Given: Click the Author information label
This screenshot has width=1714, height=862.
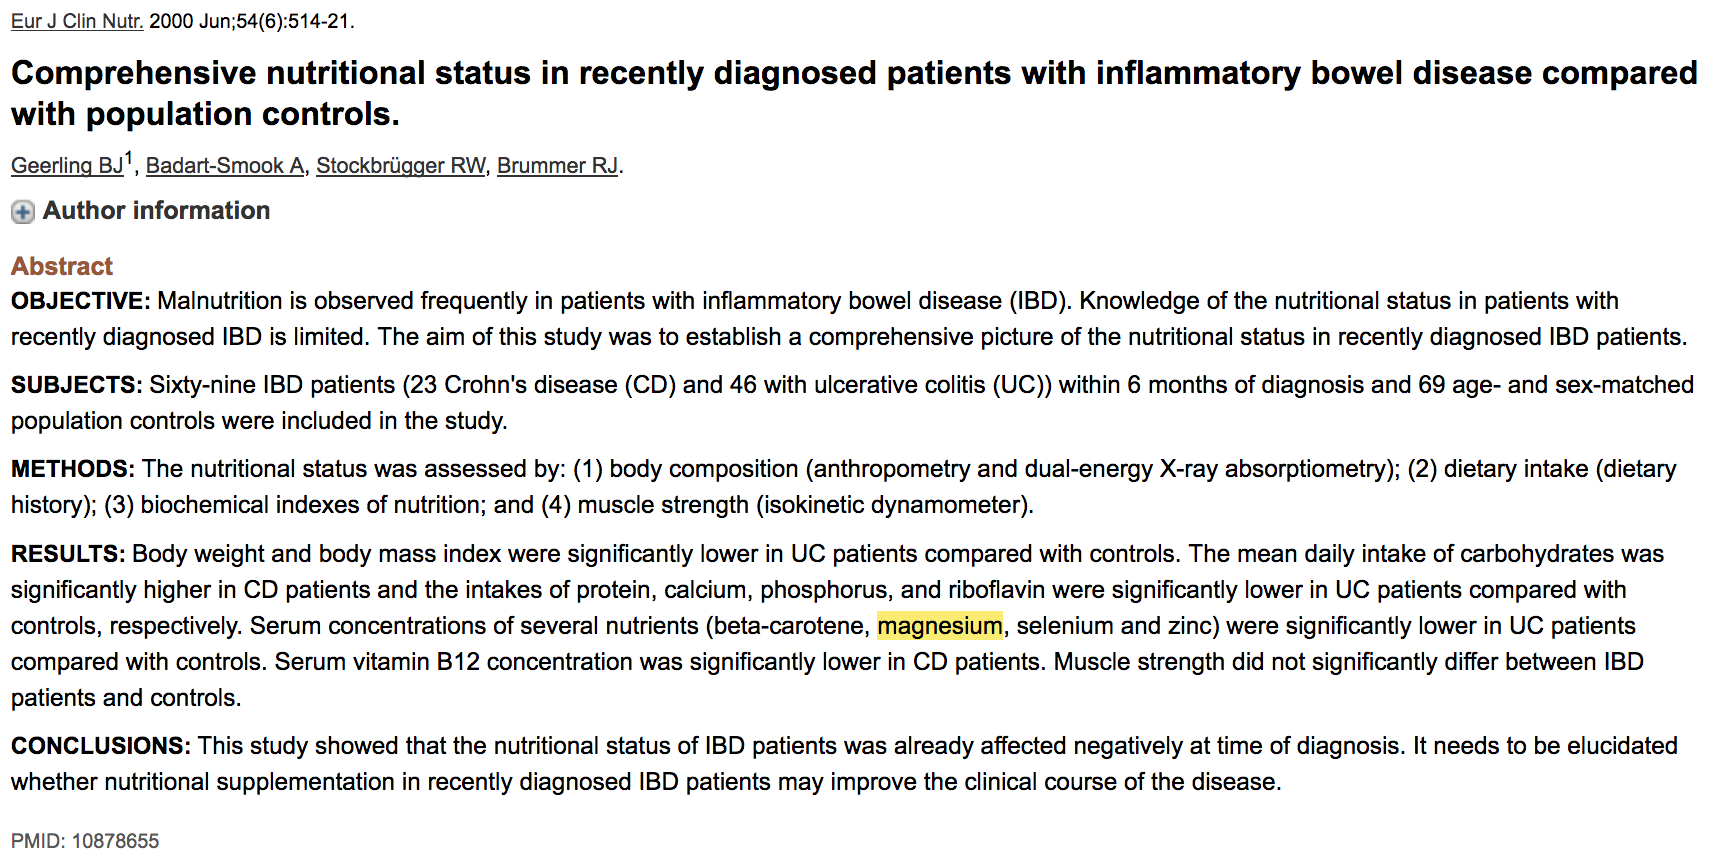Looking at the screenshot, I should click(x=156, y=211).
